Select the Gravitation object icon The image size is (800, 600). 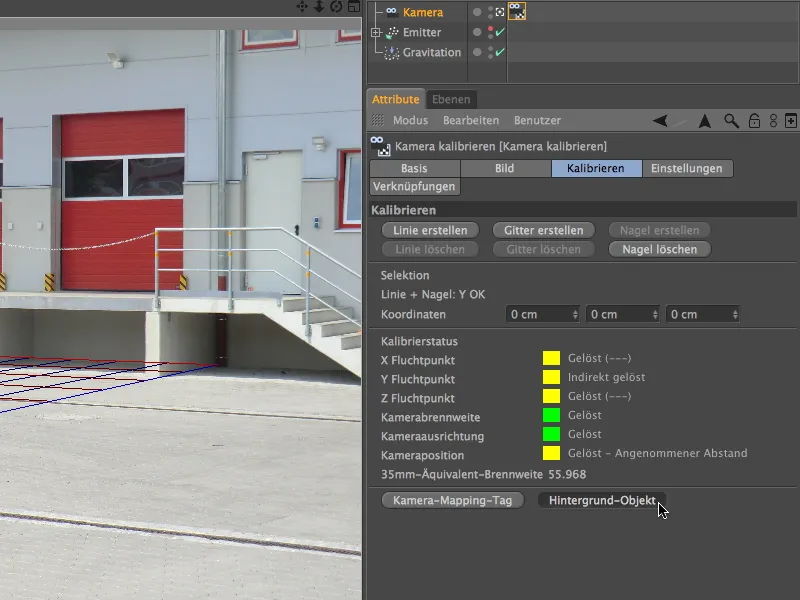pos(390,51)
